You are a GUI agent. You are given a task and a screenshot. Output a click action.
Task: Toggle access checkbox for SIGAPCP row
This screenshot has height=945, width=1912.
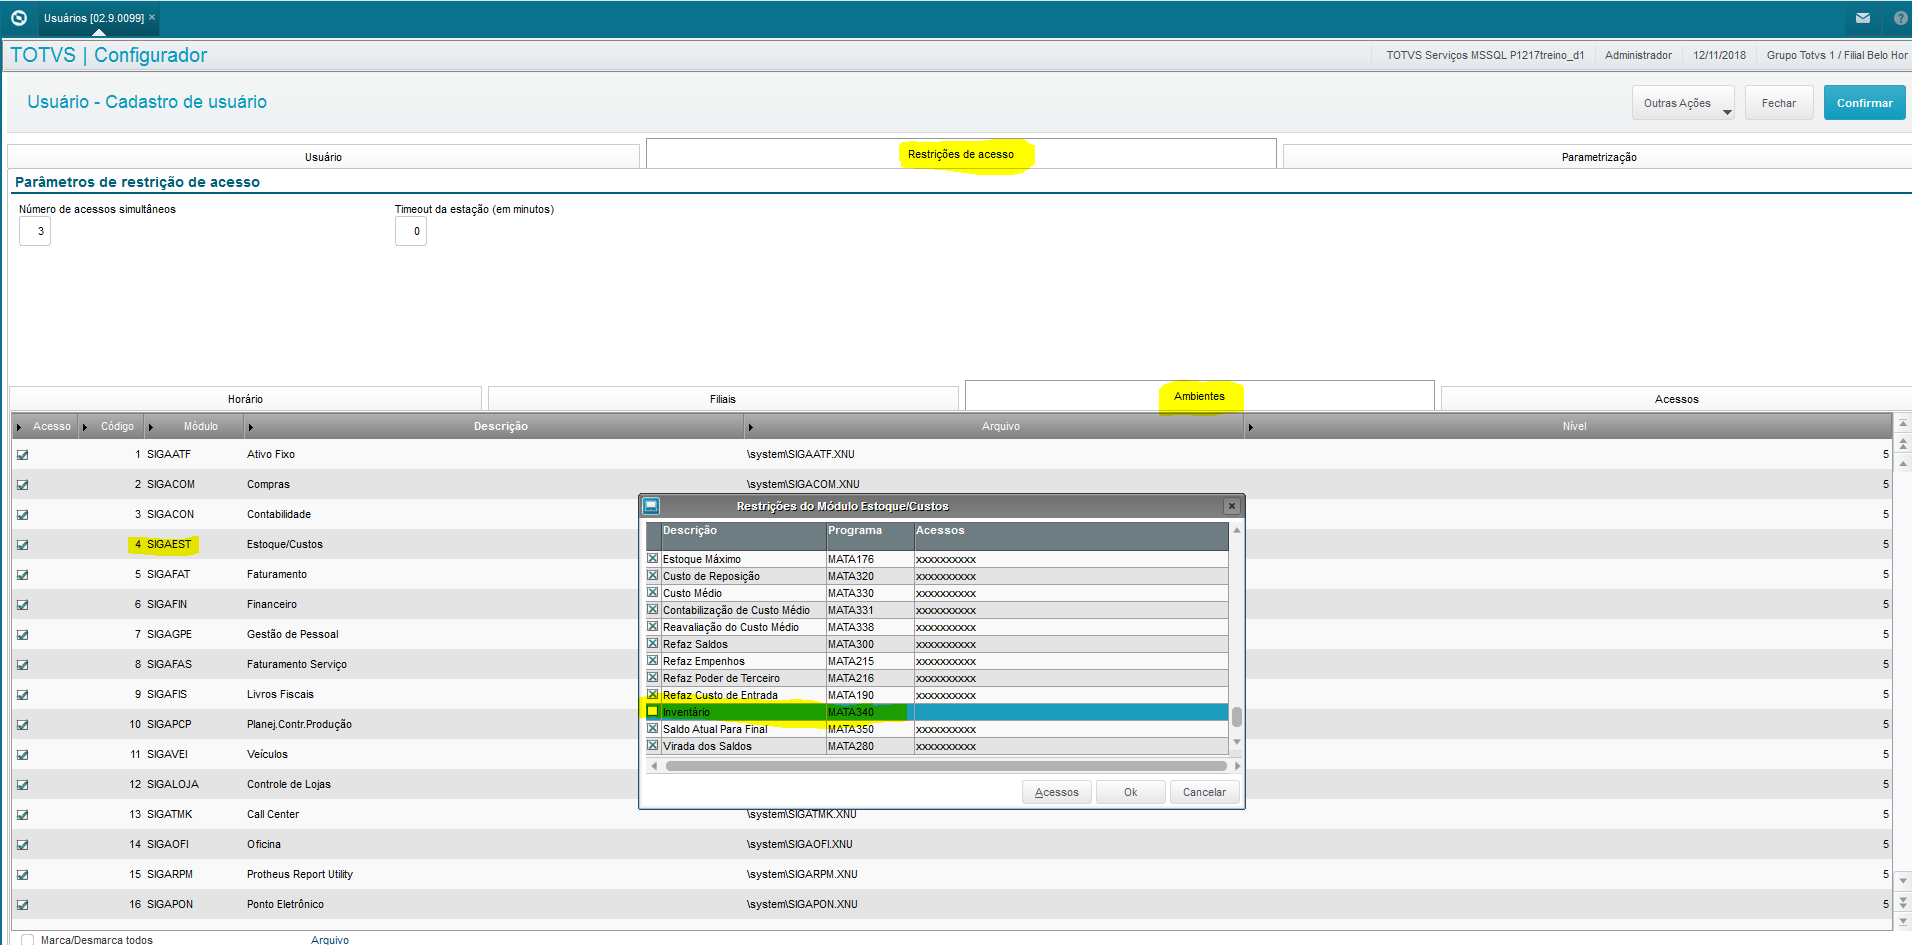22,725
